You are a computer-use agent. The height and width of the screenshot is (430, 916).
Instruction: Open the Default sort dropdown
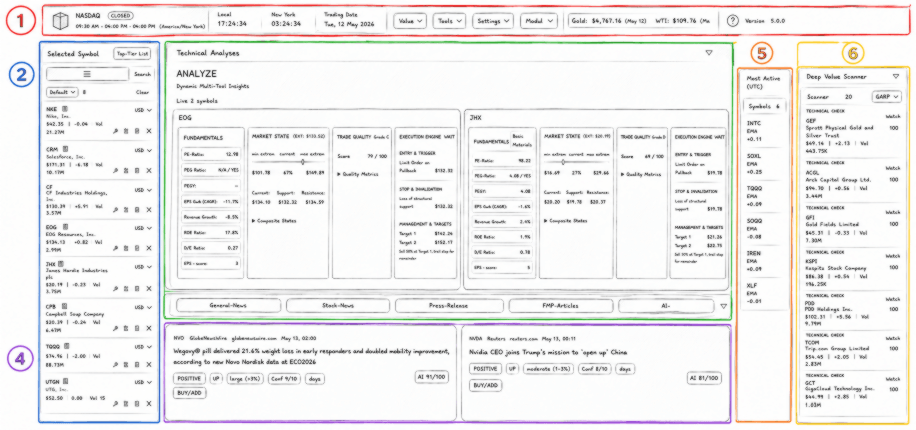tap(62, 92)
